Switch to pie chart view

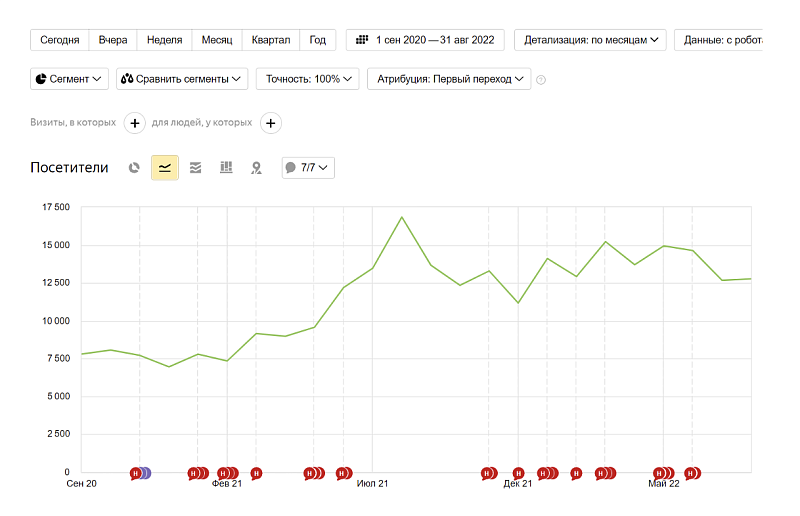tap(134, 168)
